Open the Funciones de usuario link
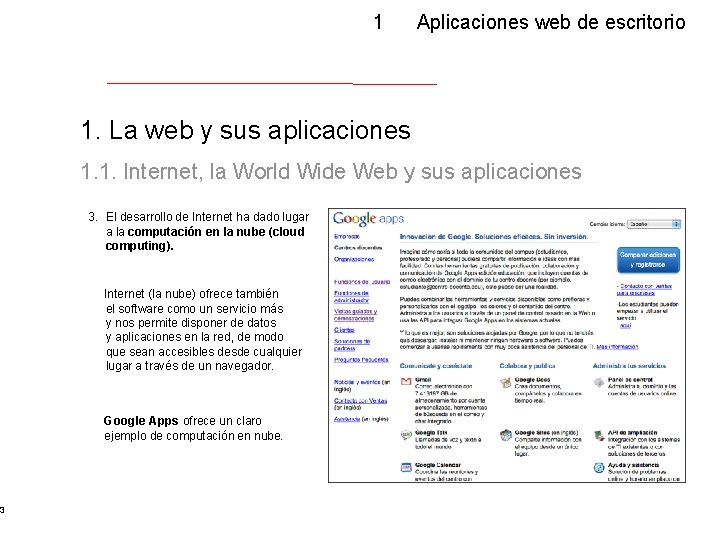Screen dimensions: 720x540 pyautogui.click(x=362, y=282)
